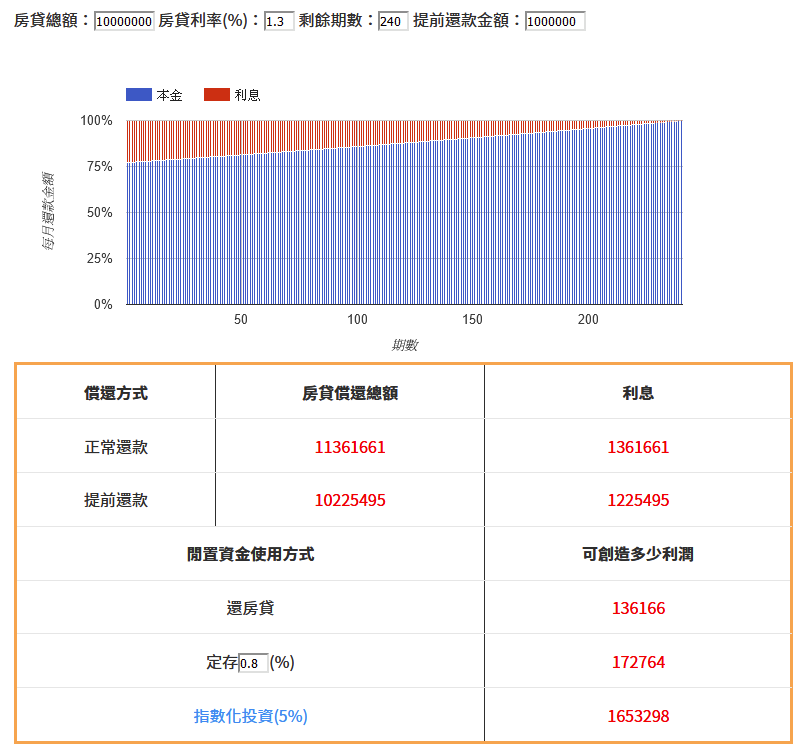
Task: Click the 還房貸 profit value 136166
Action: pos(638,608)
